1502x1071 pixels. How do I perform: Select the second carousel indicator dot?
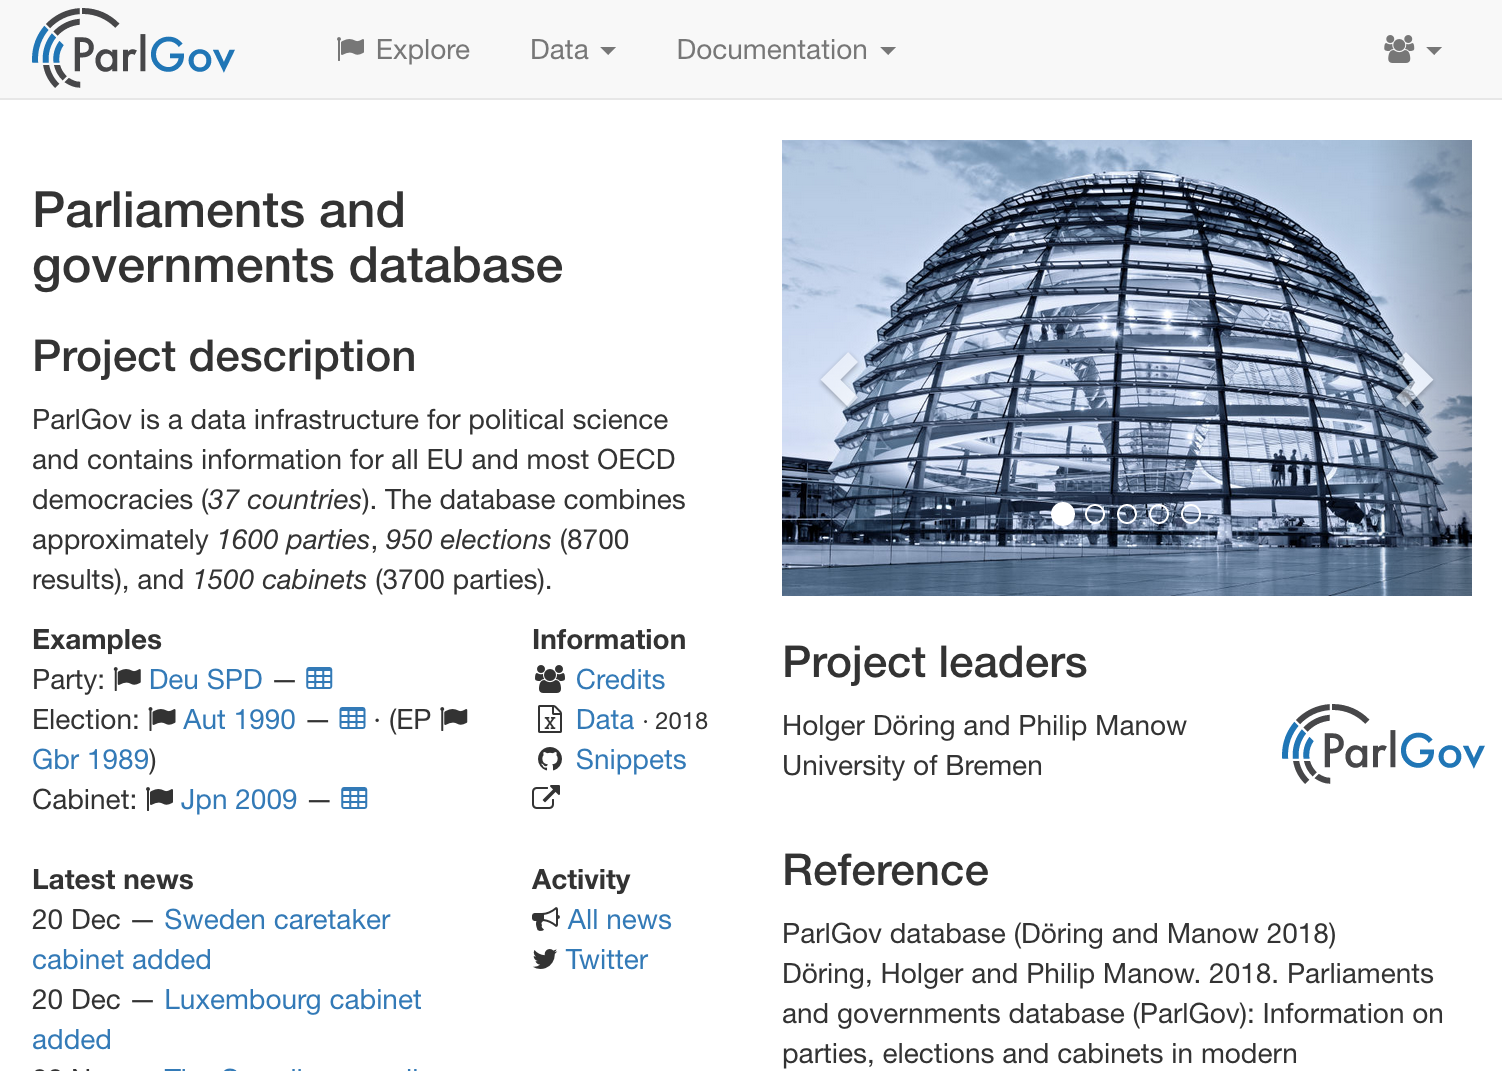[x=1095, y=514]
